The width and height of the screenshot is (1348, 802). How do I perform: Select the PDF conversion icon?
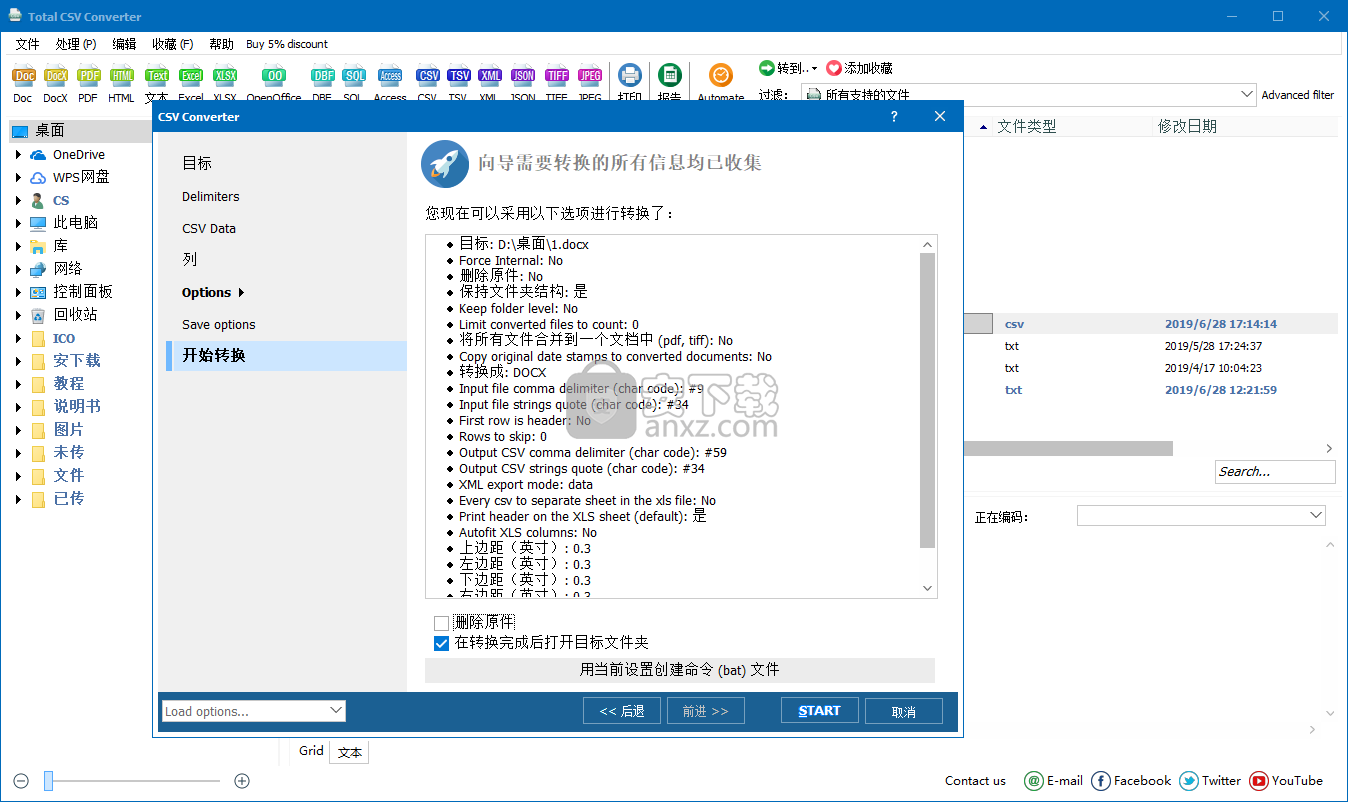click(x=89, y=75)
